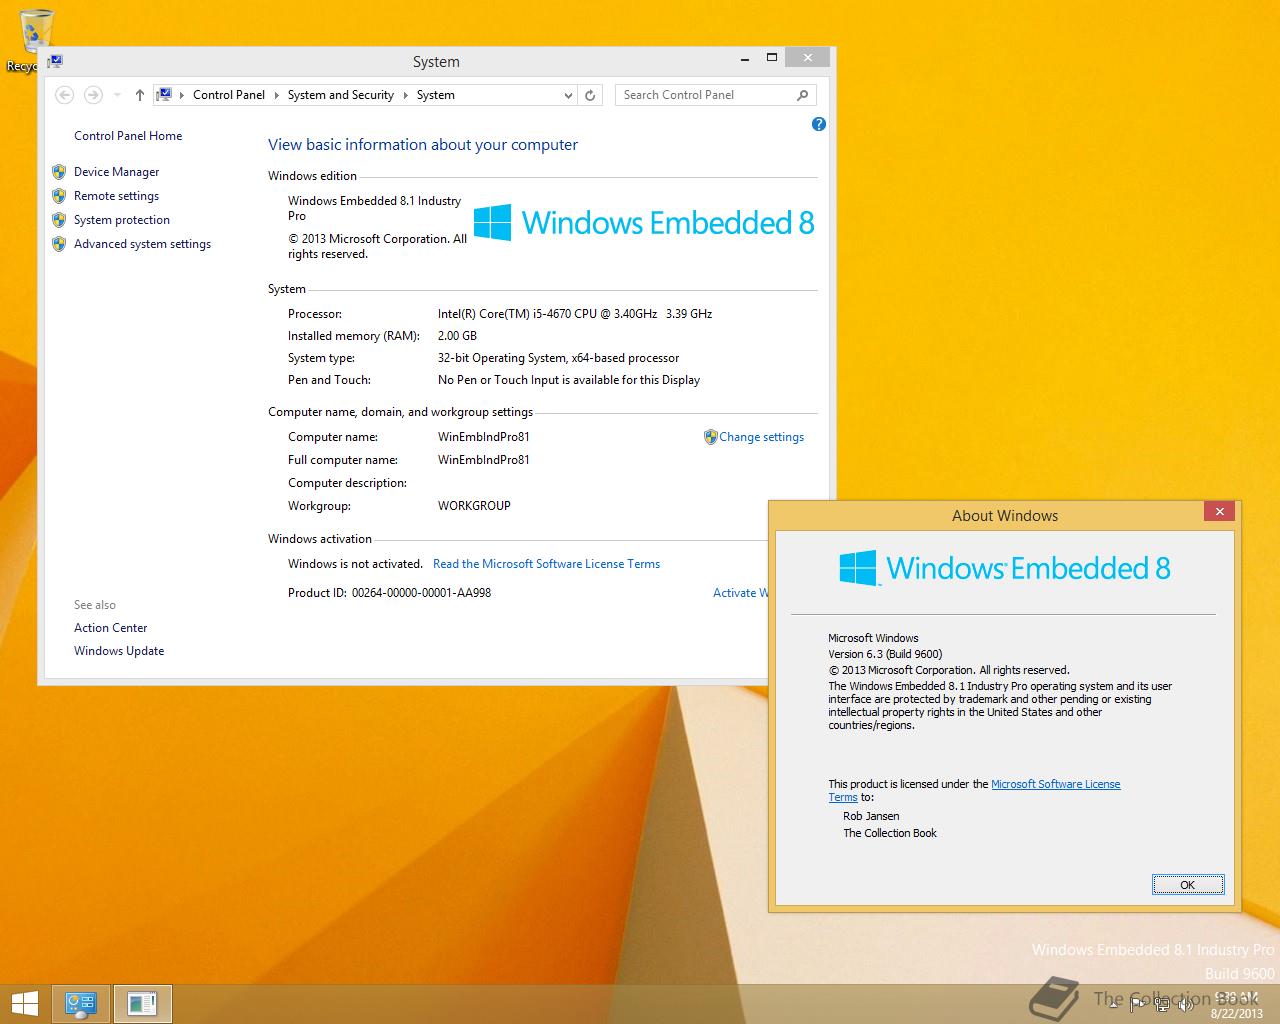The image size is (1280, 1024).
Task: Click shield icon next to Change settings
Action: click(x=710, y=437)
